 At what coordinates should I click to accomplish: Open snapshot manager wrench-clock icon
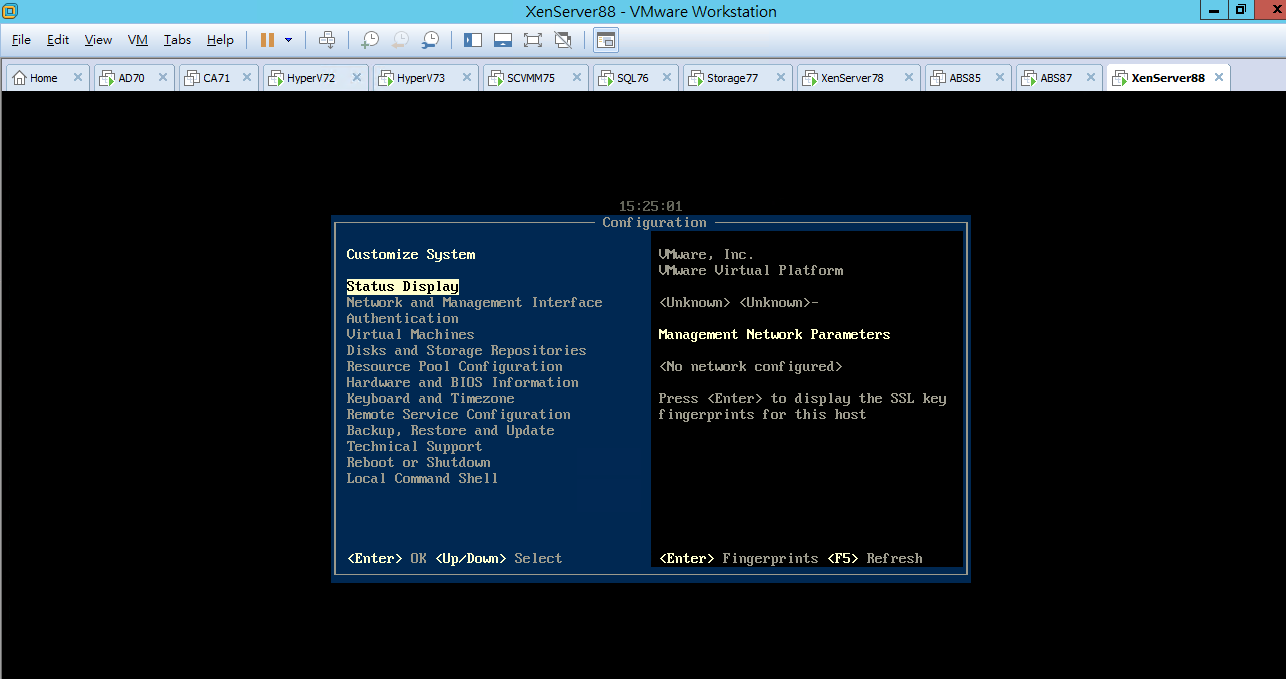coord(430,40)
